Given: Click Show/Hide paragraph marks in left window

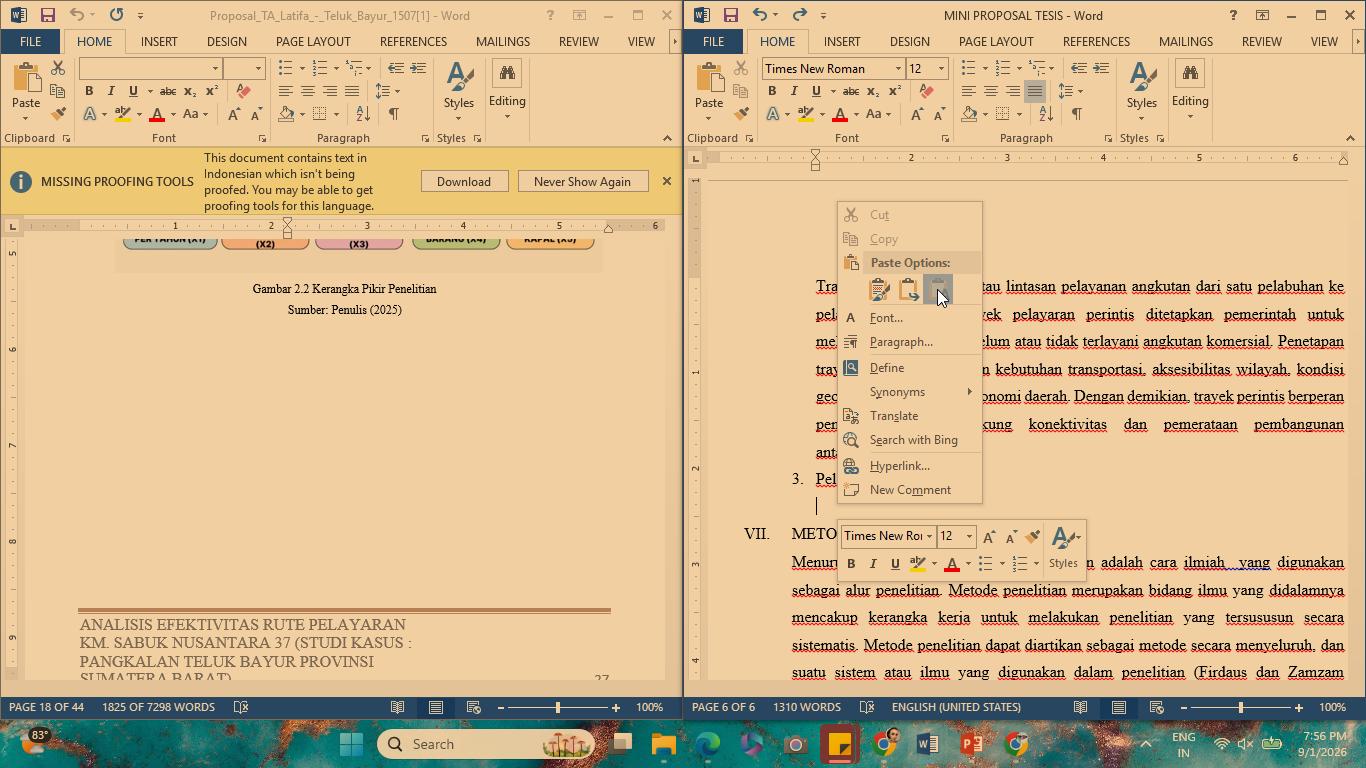Looking at the screenshot, I should pyautogui.click(x=394, y=114).
